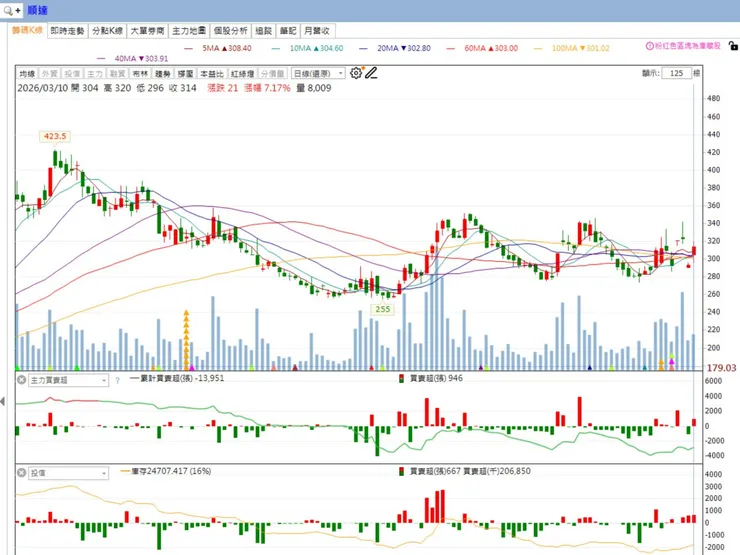
Task: Close the 投信 indicator panel
Action: 21,472
